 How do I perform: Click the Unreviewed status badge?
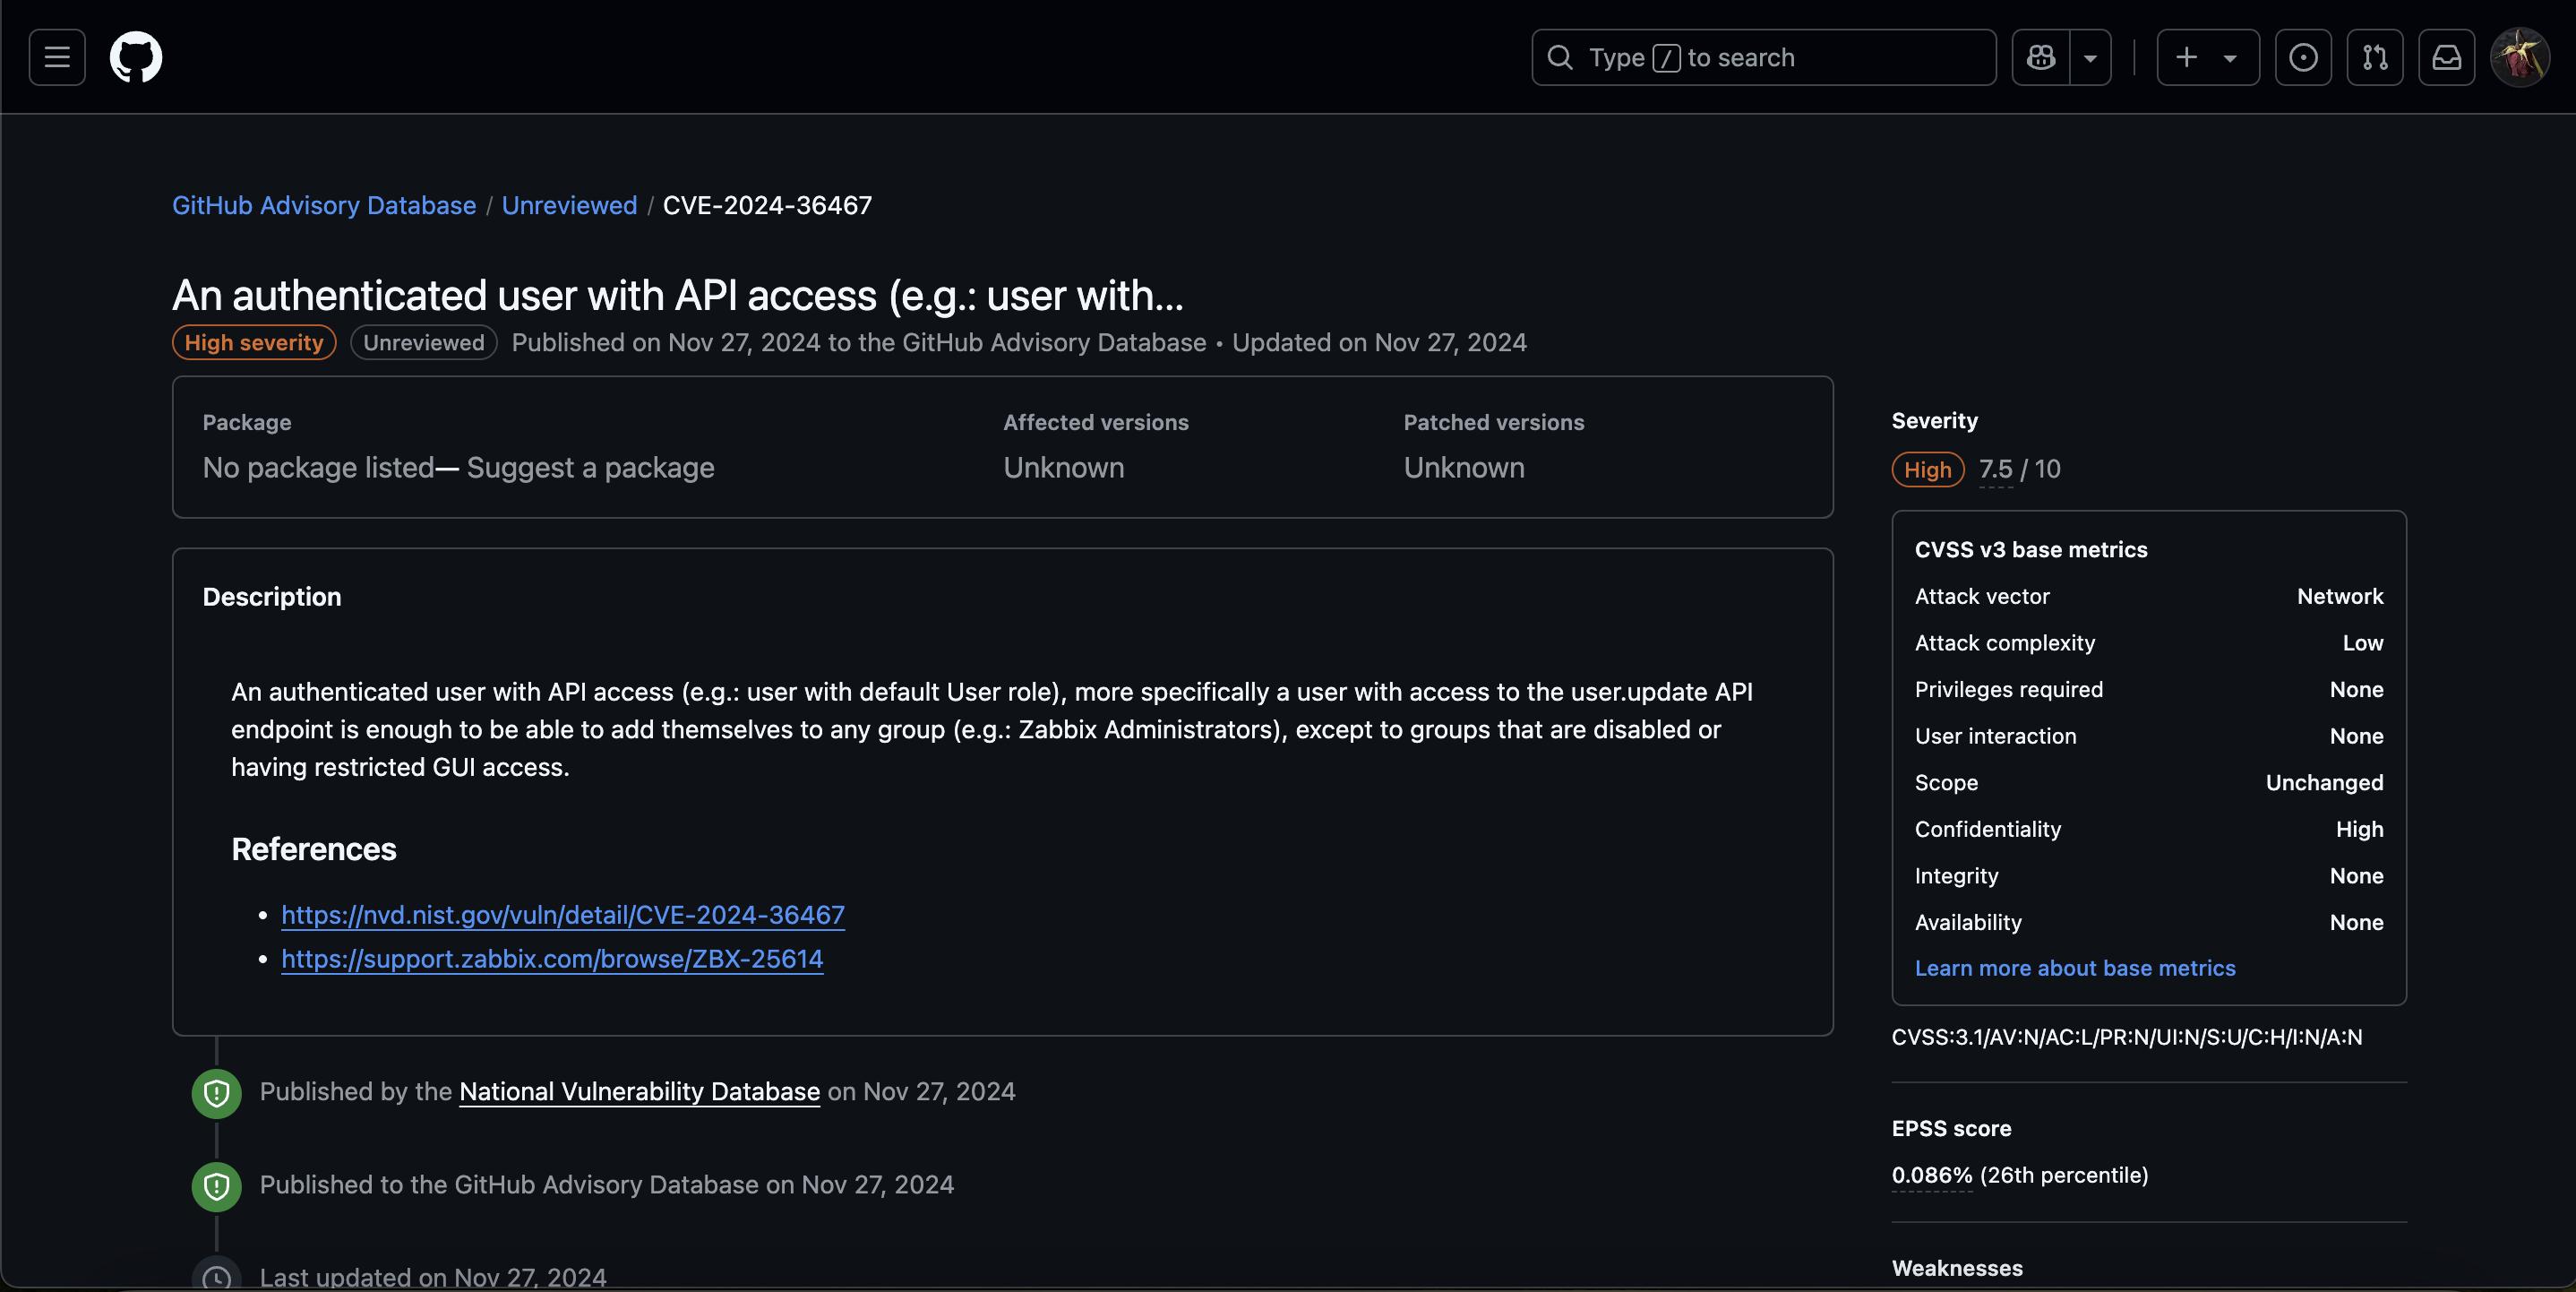(x=424, y=342)
